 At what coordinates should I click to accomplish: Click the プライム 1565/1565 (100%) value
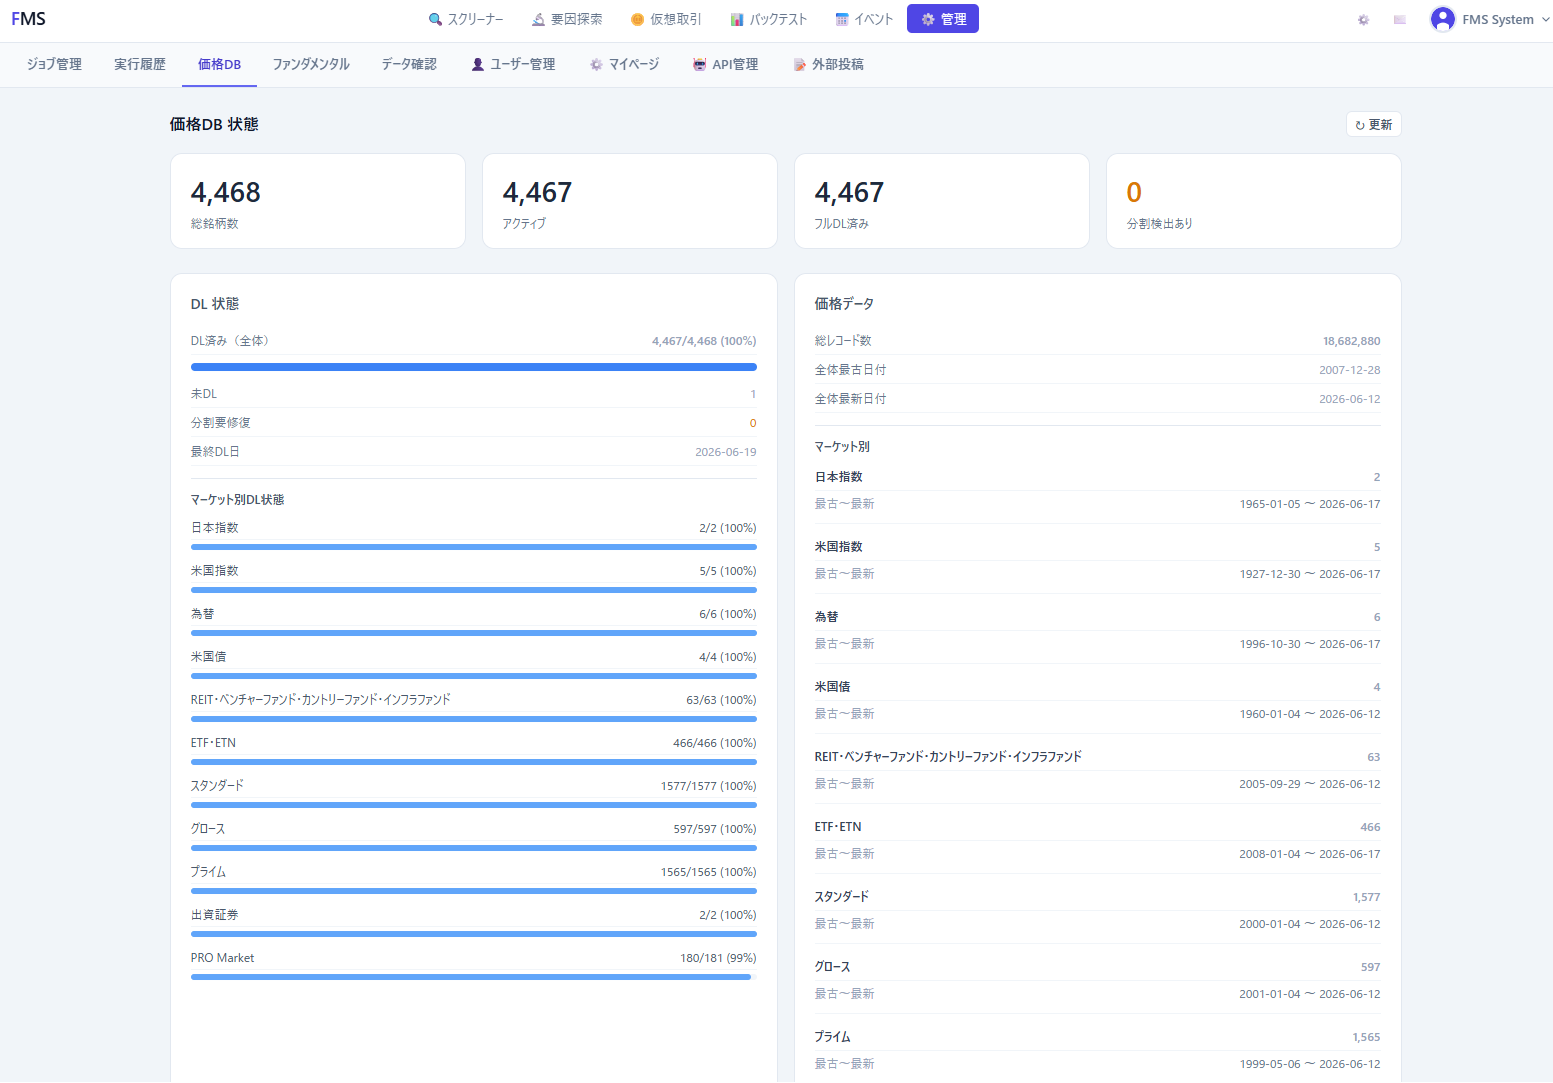point(709,872)
